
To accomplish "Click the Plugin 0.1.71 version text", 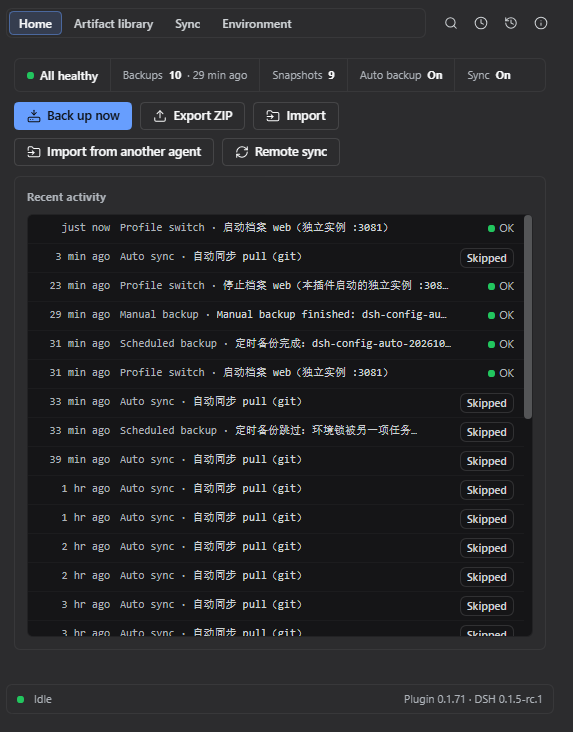I will (434, 699).
